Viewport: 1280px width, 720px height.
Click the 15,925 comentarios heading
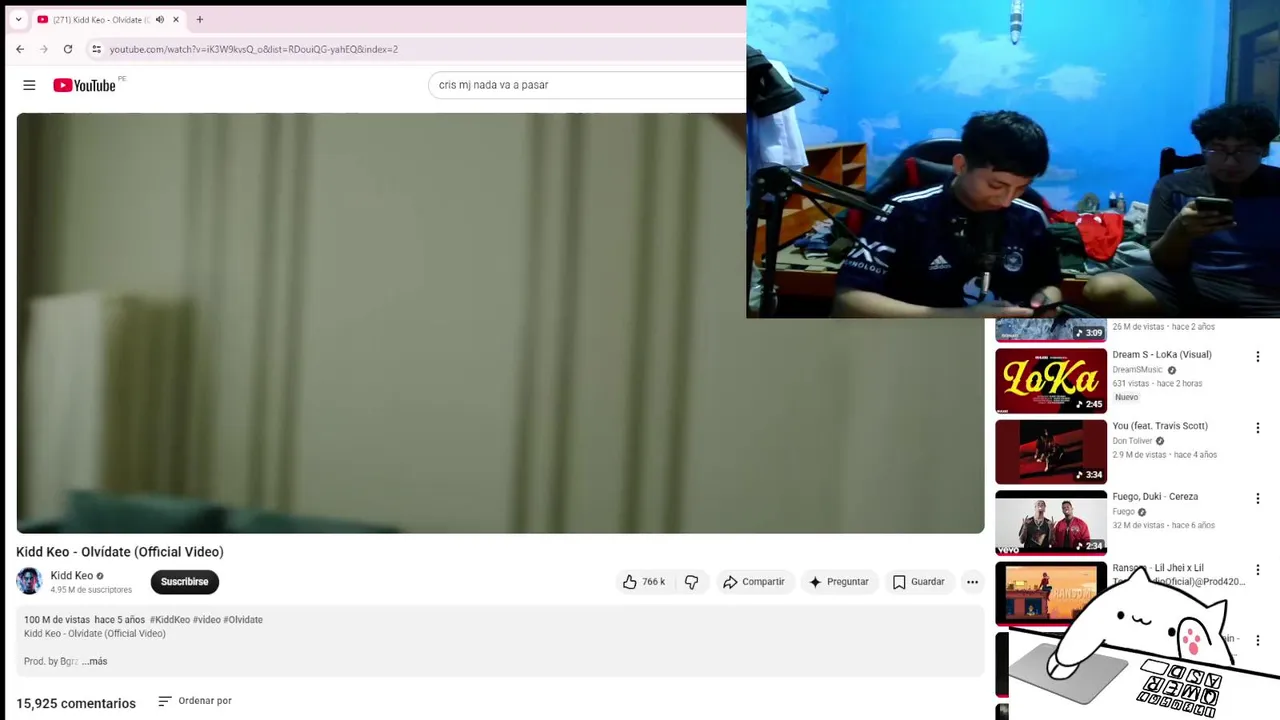pyautogui.click(x=76, y=703)
